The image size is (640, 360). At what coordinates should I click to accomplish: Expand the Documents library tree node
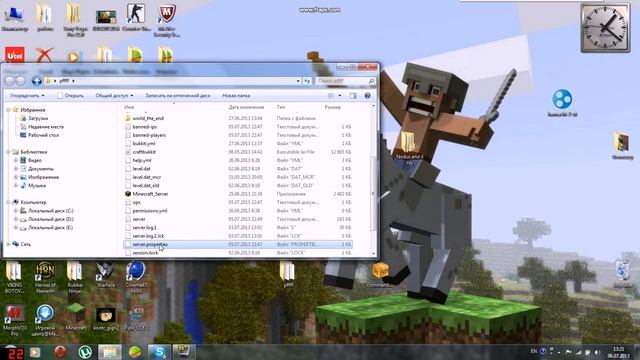pyautogui.click(x=16, y=169)
